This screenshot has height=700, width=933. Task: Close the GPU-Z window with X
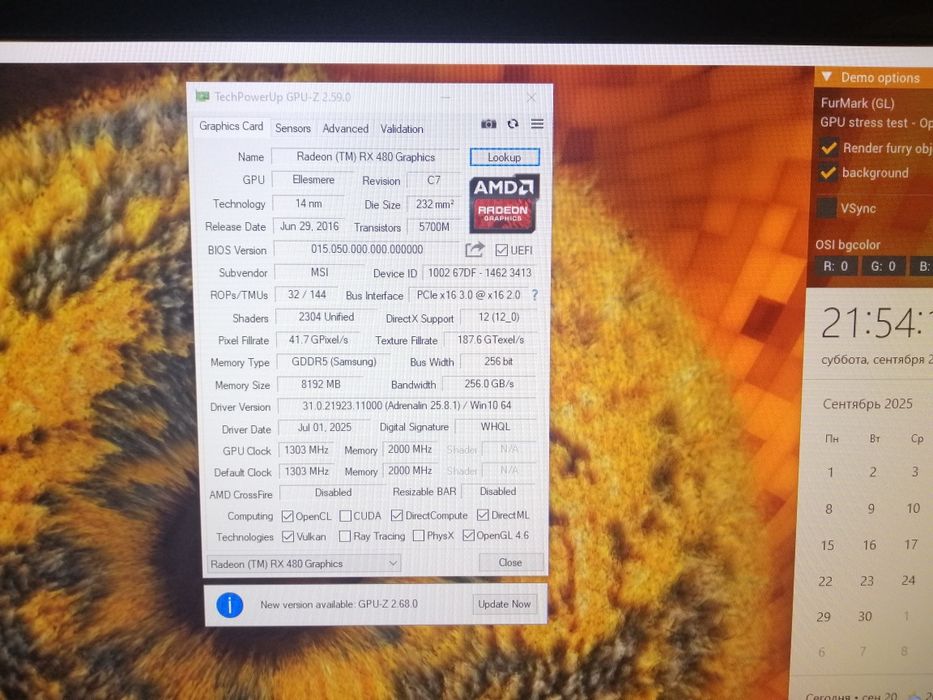(x=531, y=97)
